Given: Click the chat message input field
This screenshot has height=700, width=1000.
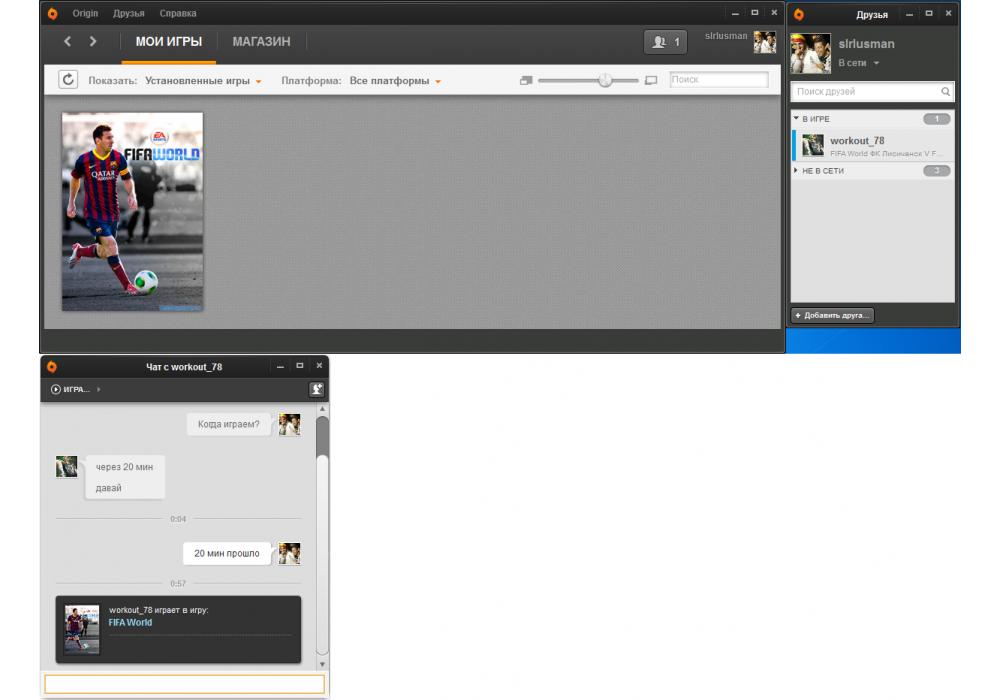Looking at the screenshot, I should 184,684.
